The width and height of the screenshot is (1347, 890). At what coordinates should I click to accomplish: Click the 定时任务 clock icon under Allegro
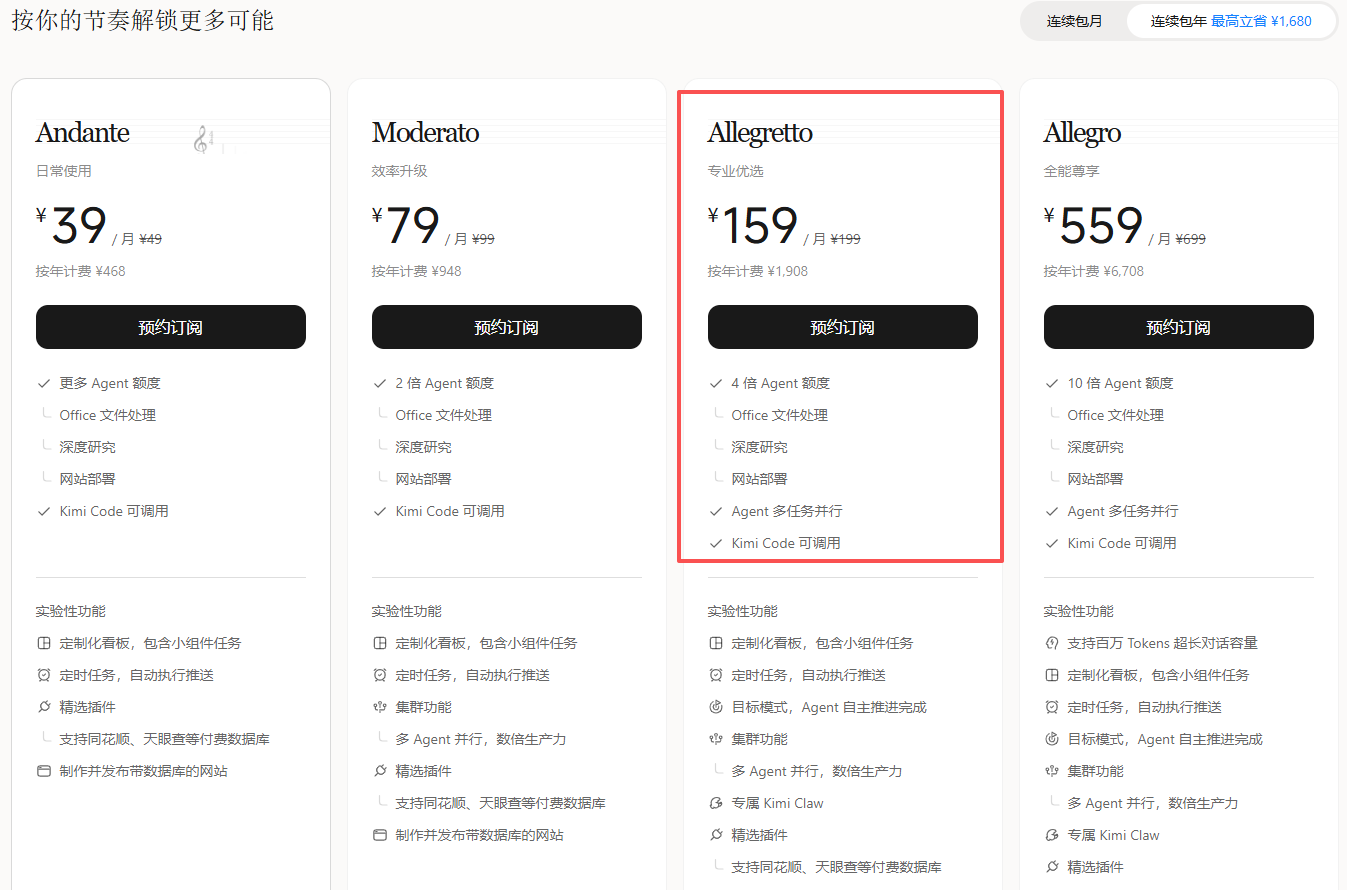(x=1052, y=707)
